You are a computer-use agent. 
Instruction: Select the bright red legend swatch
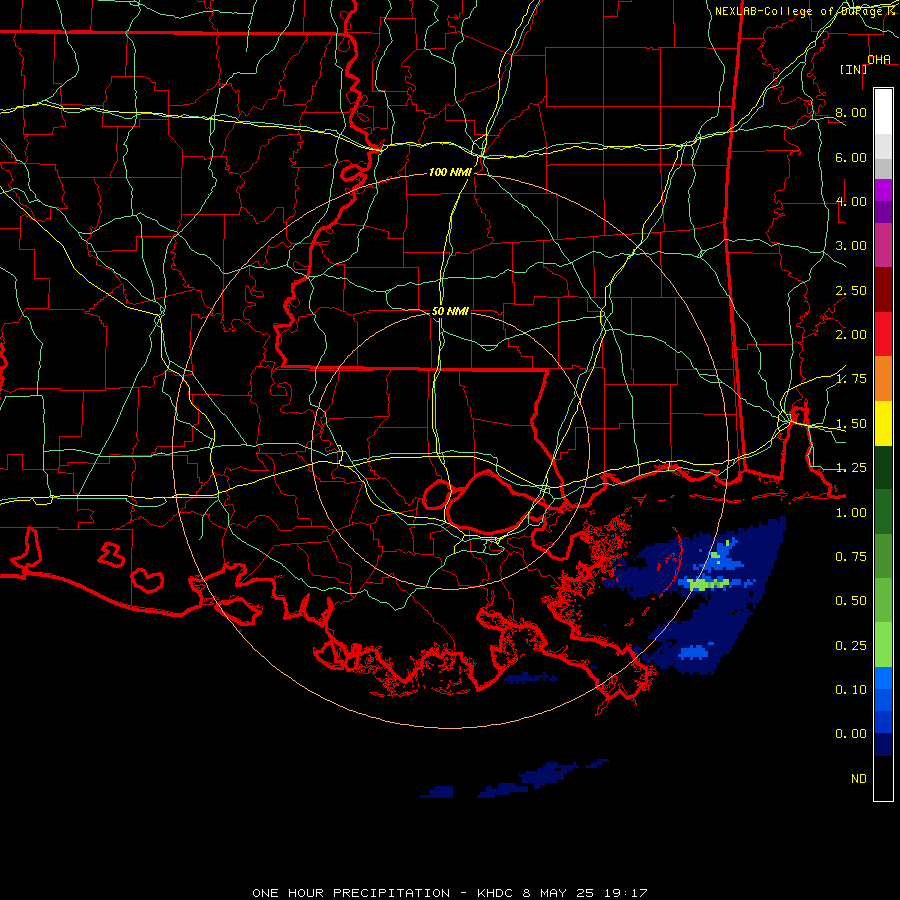click(x=883, y=334)
